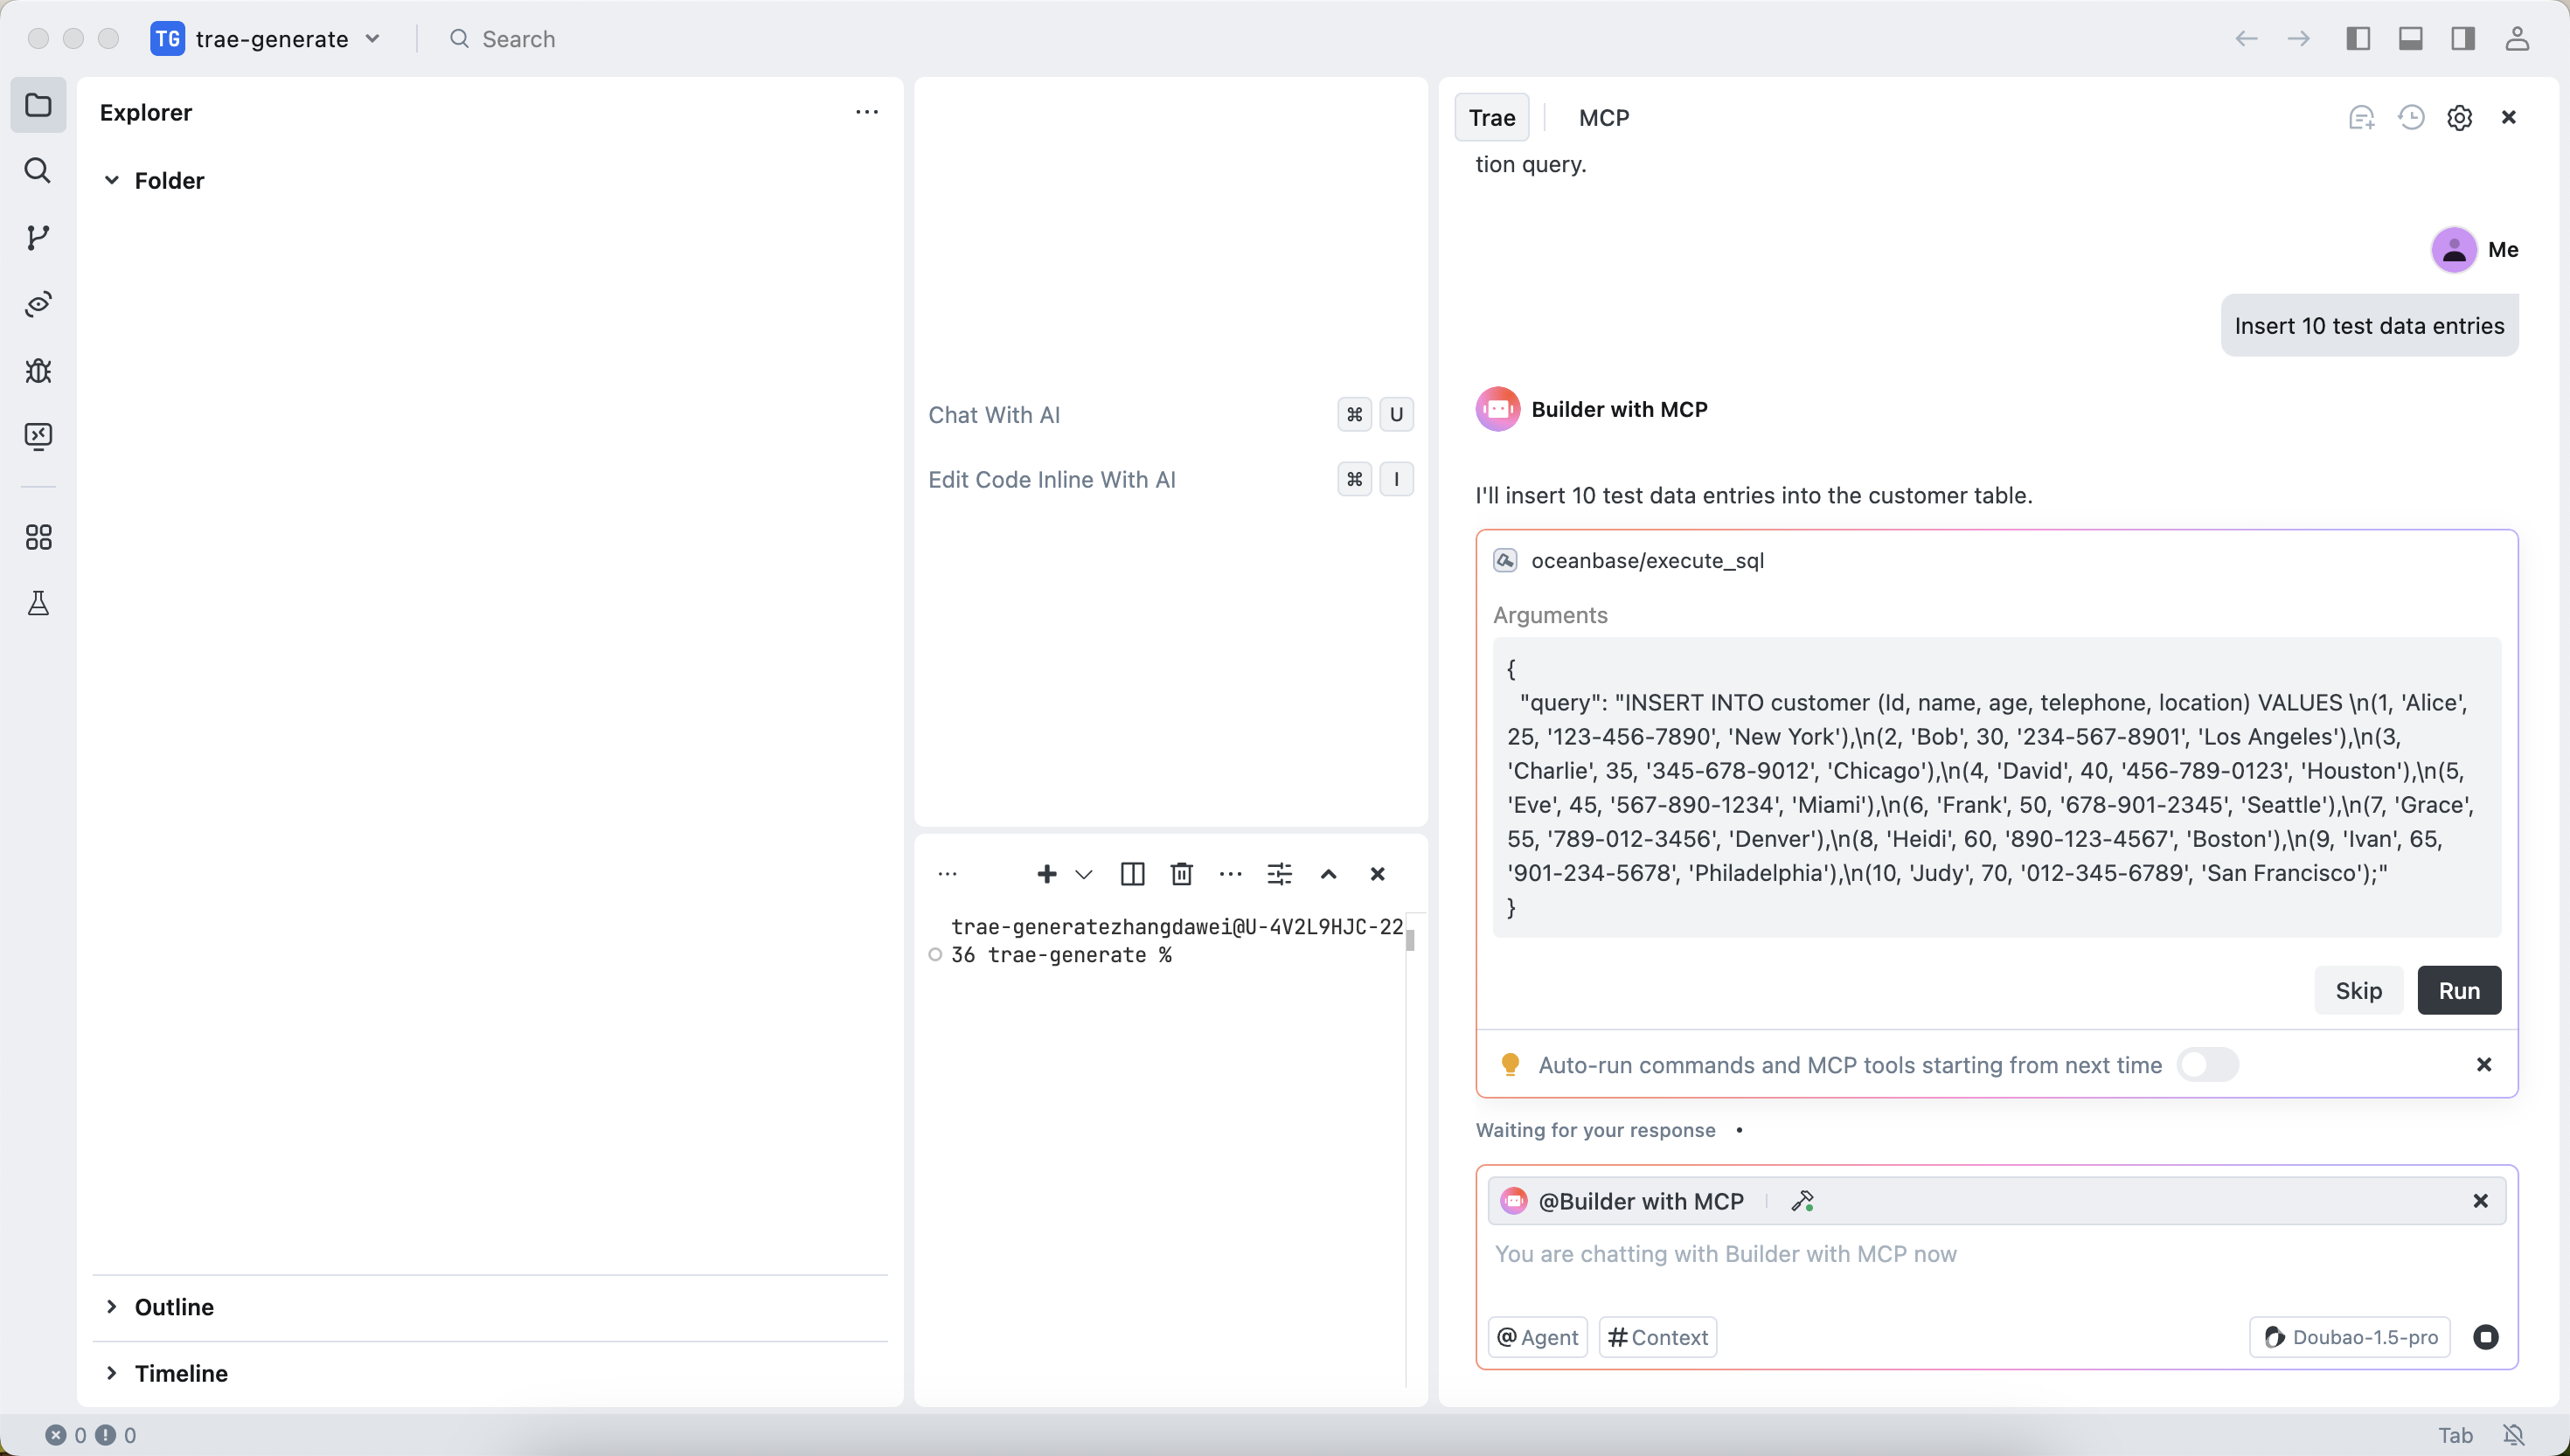Toggle the bottom panel layout button

[x=2410, y=39]
